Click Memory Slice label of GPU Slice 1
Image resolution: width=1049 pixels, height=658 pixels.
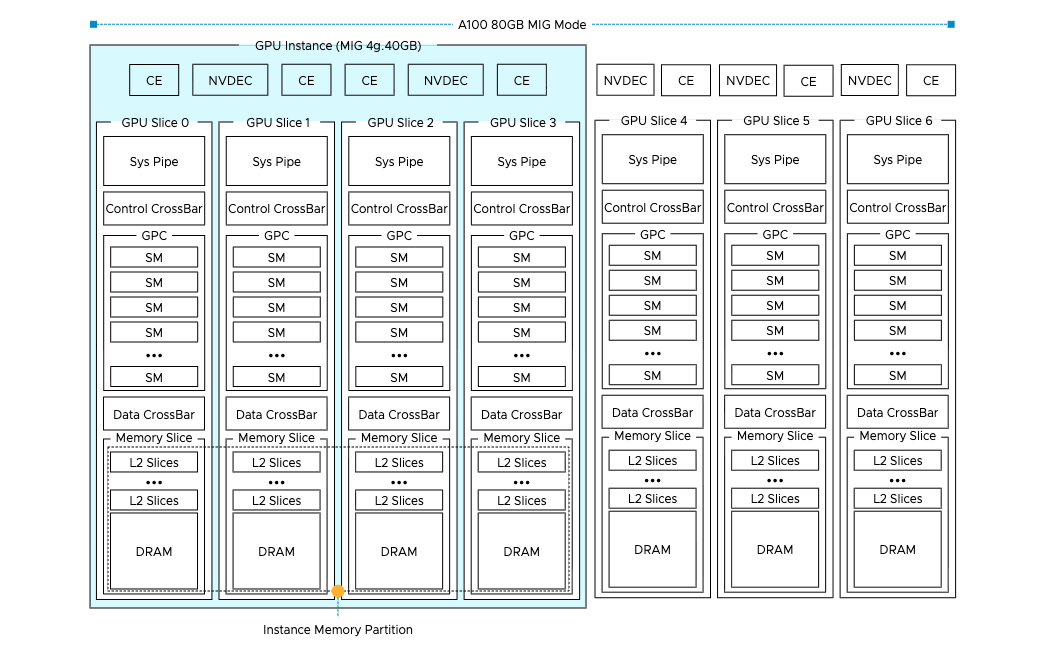click(276, 437)
